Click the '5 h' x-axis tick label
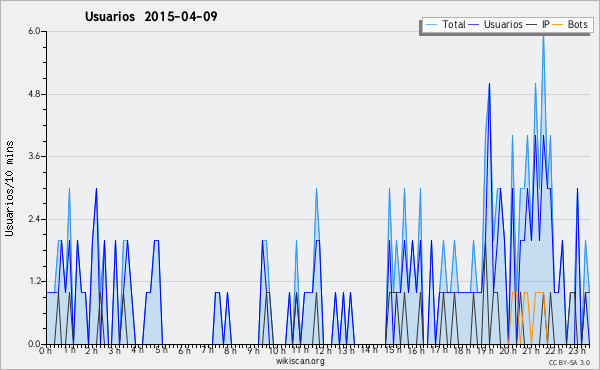This screenshot has width=600, height=370. coord(161,350)
